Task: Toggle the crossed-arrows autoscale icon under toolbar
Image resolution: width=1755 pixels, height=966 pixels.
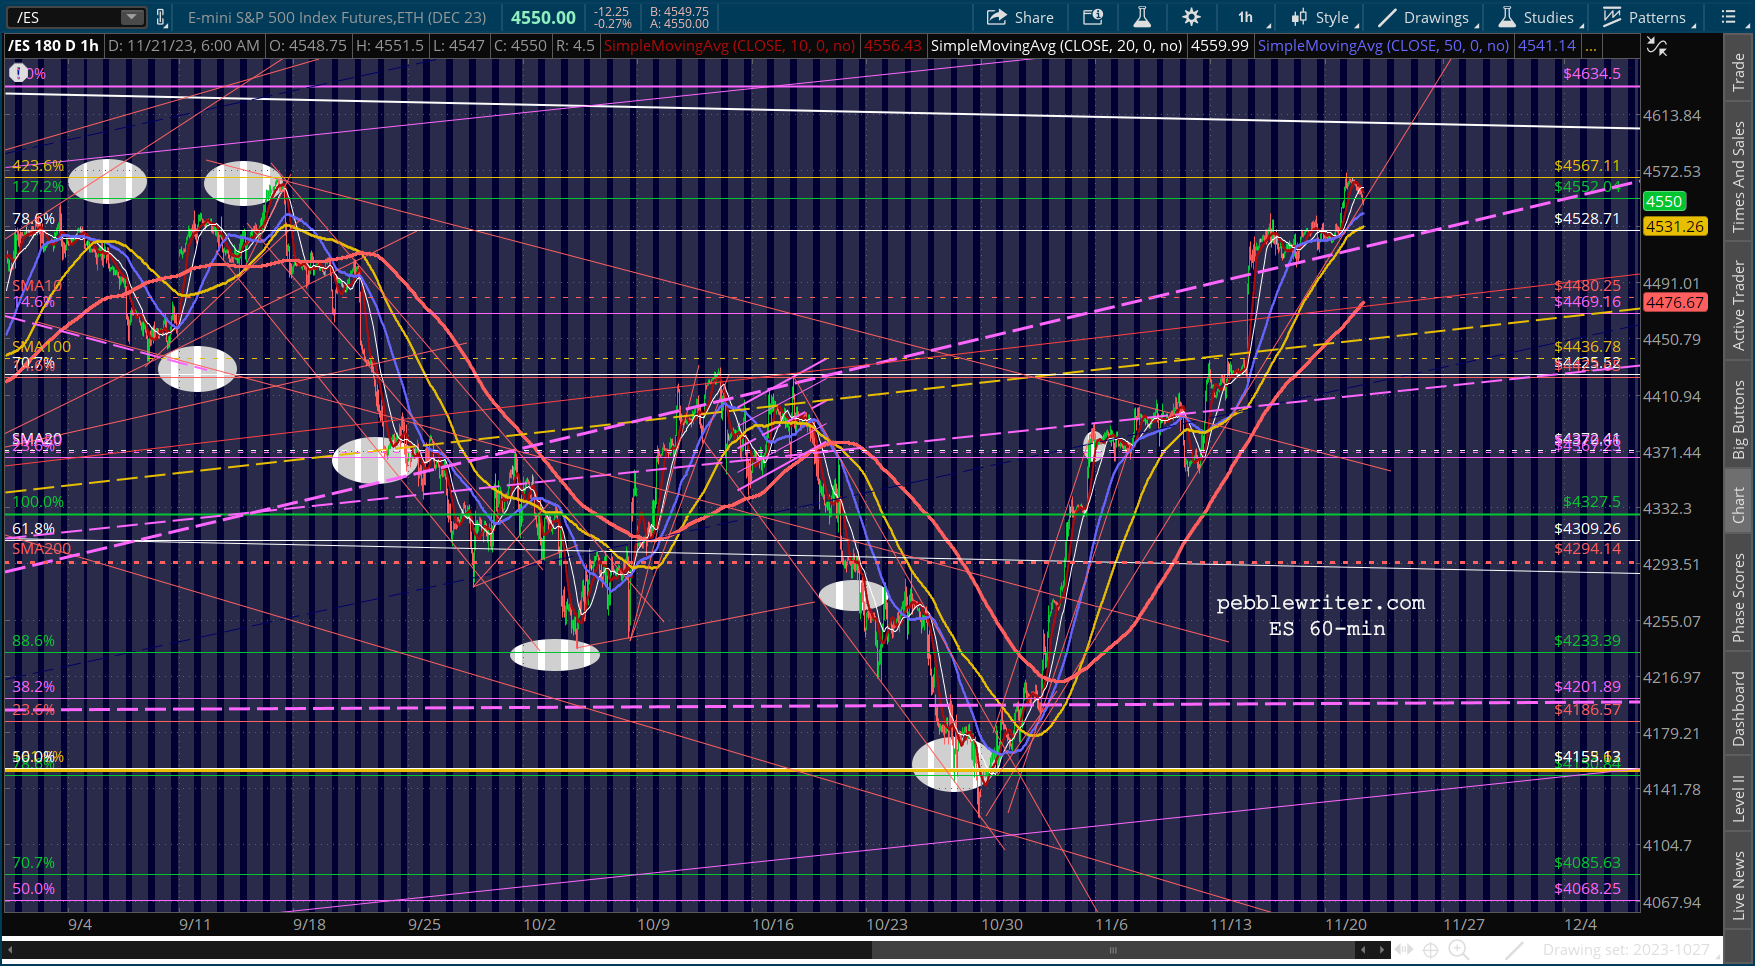Action: pos(1657,46)
